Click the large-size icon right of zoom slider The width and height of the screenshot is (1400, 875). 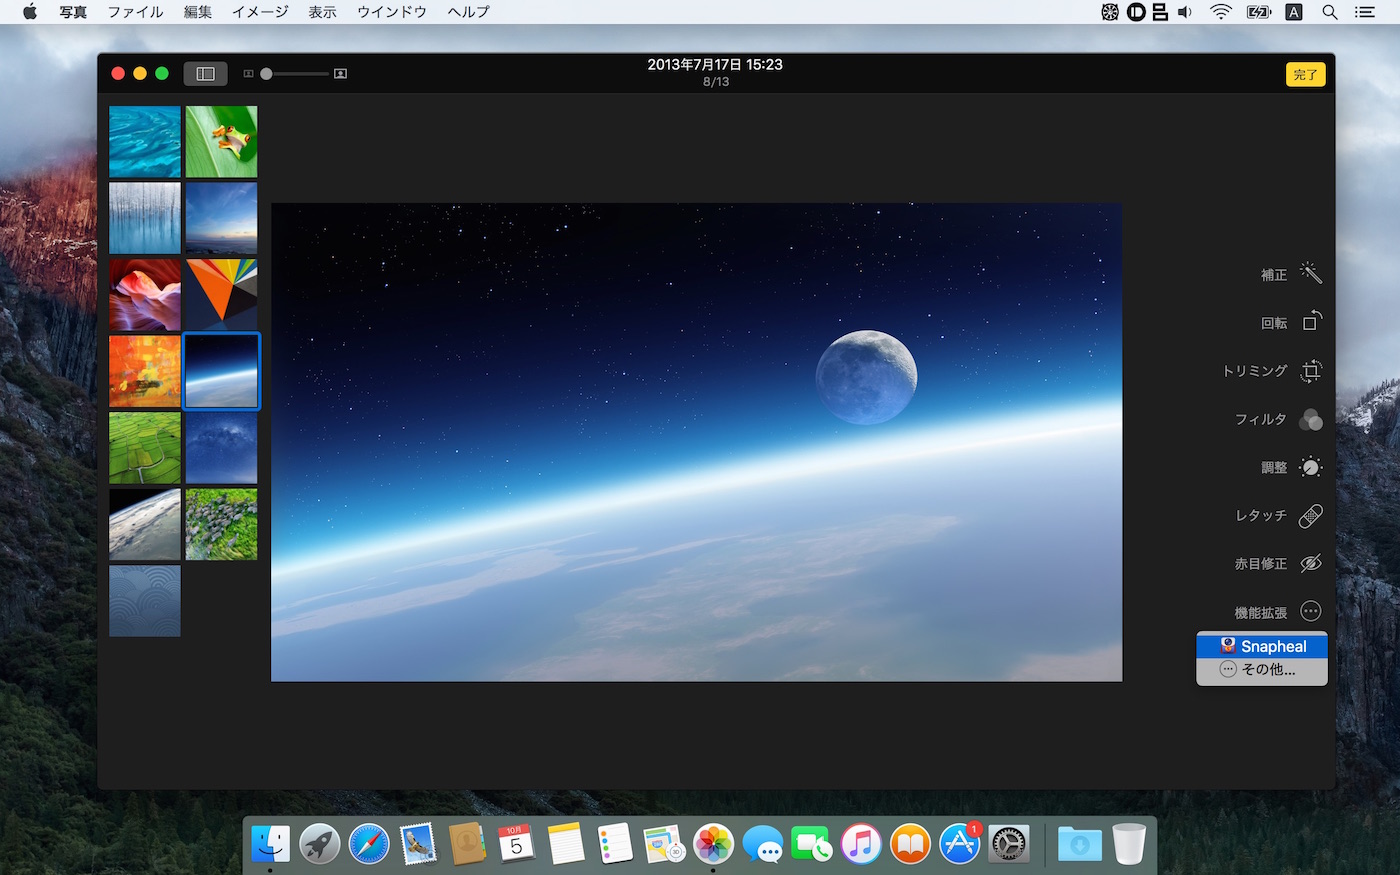pos(340,74)
